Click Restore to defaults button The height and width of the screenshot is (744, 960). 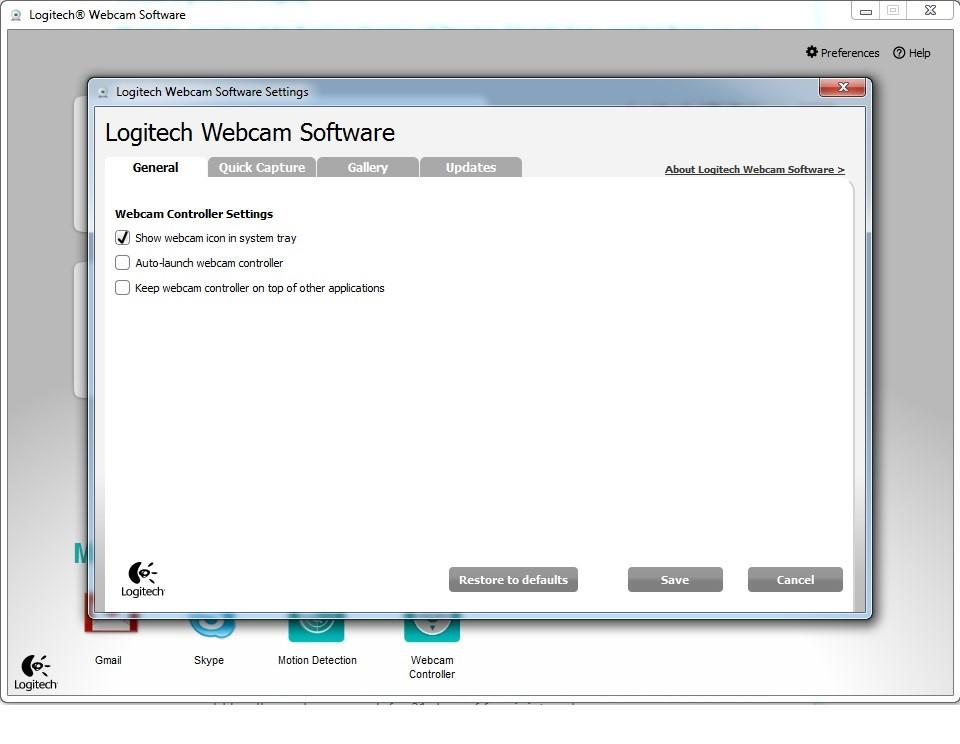click(513, 579)
